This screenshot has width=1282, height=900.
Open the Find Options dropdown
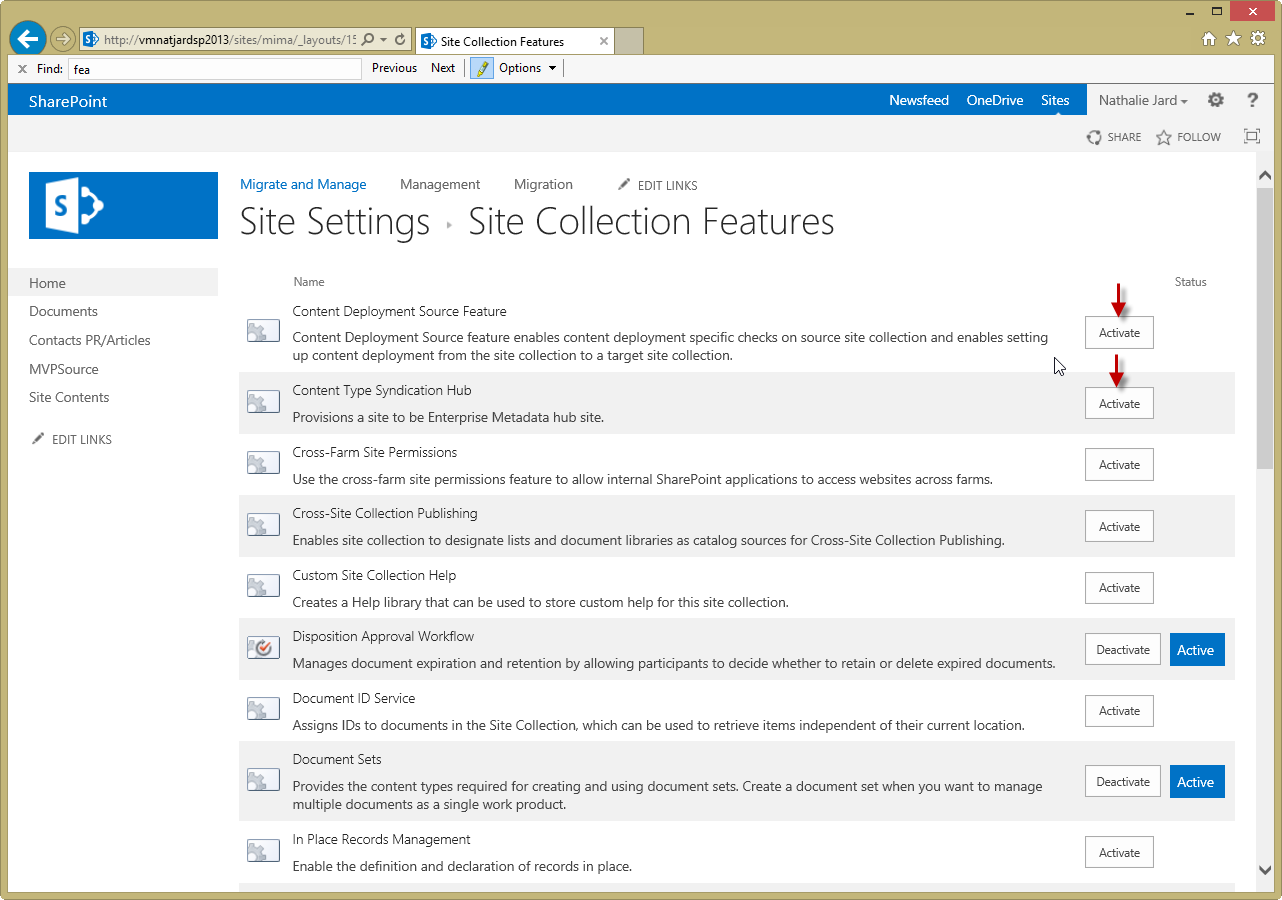527,68
